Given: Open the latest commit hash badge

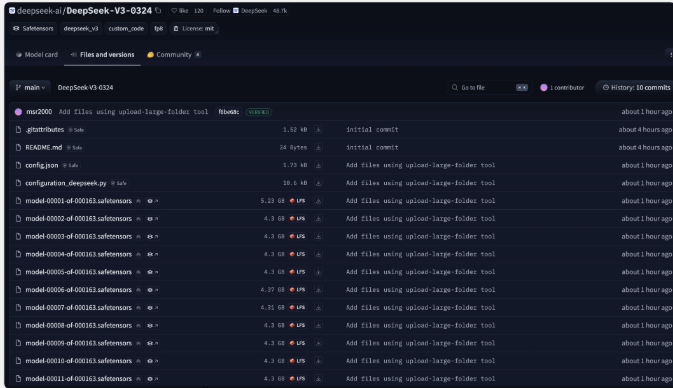Looking at the screenshot, I should tap(228, 112).
